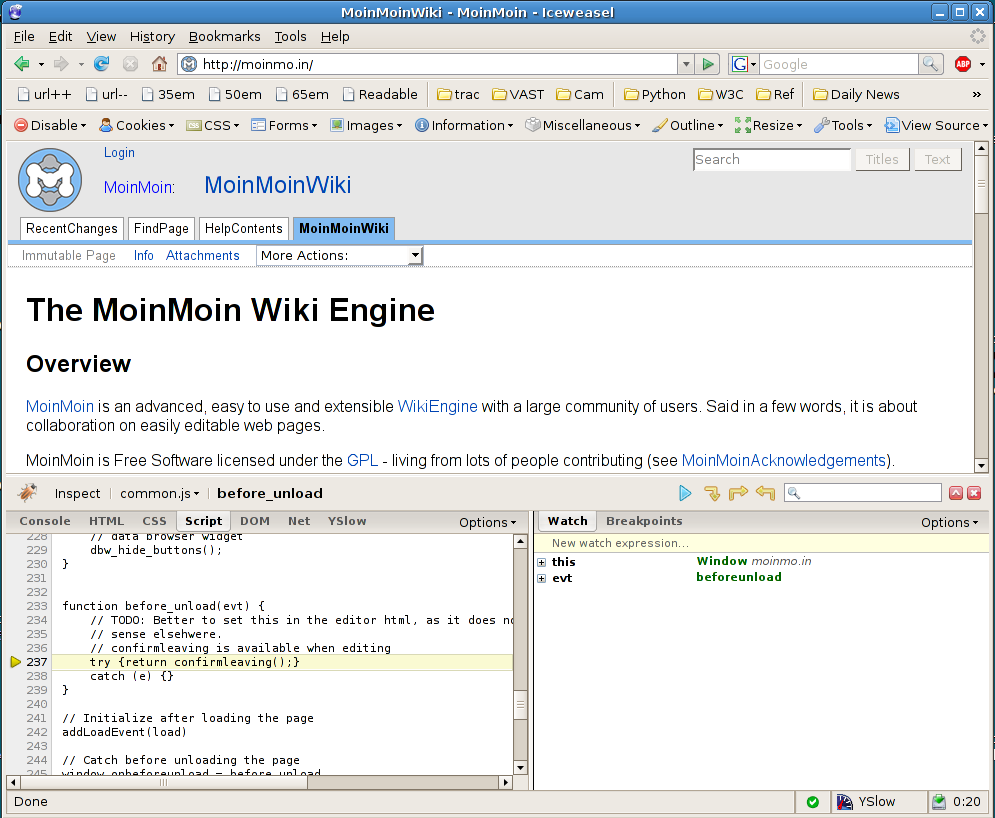Open the common.js script file dropdown

[x=159, y=493]
